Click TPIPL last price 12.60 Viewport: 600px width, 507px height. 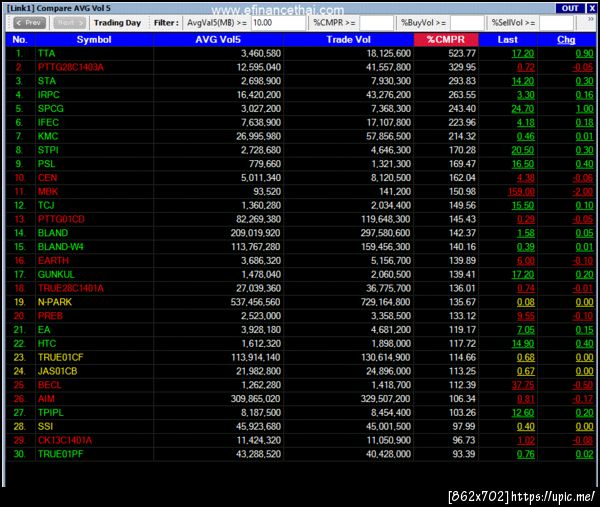pyautogui.click(x=523, y=412)
